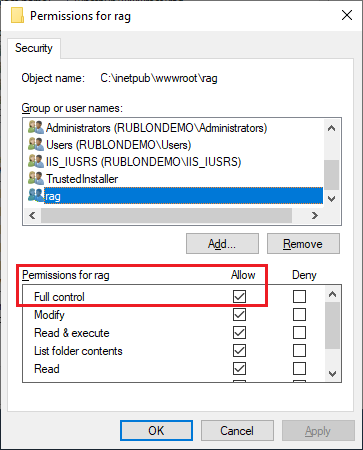Click permissions list scrollbar thumb
This screenshot has height=450, width=363.
(x=332, y=326)
